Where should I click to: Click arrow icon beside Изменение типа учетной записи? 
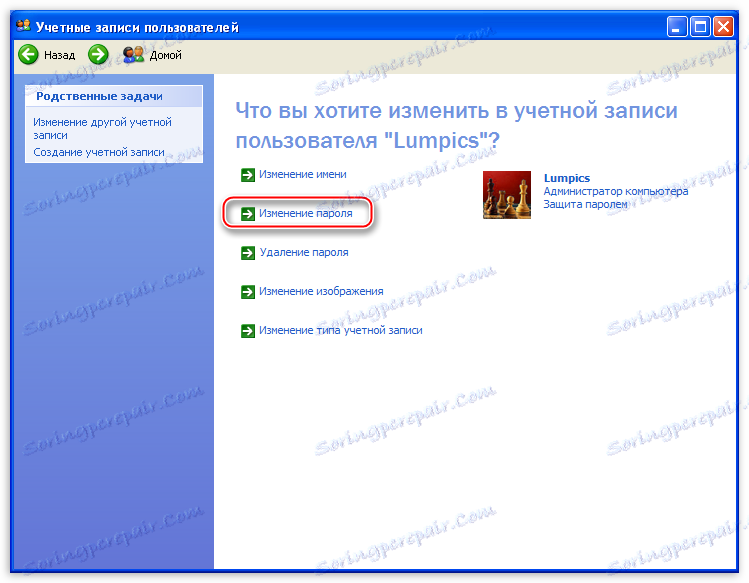248,331
